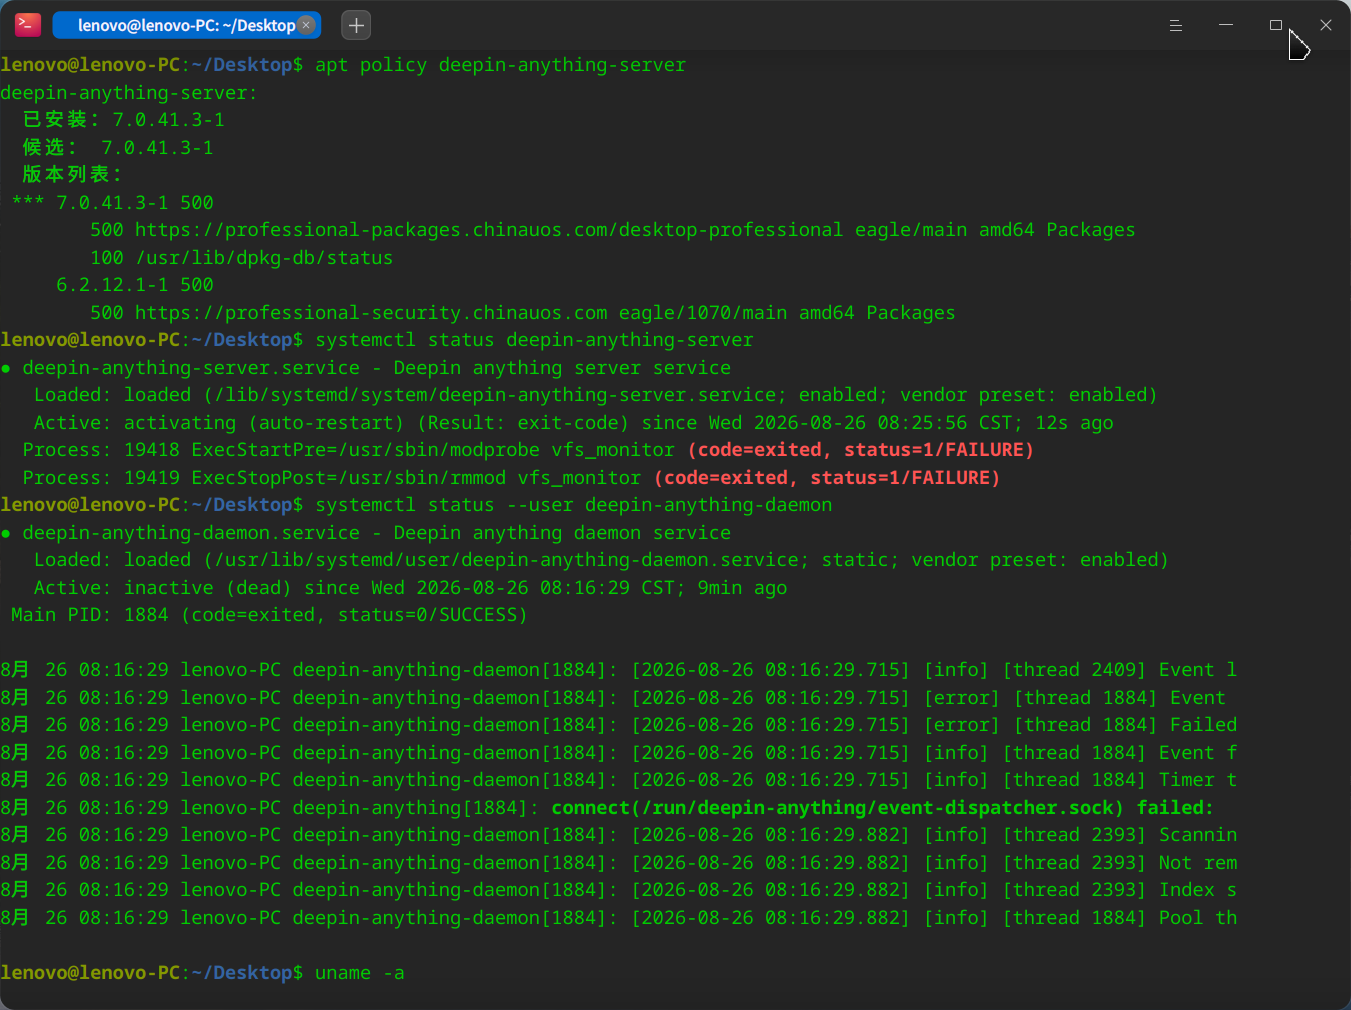
Task: Click the "Scannin" log line
Action: [x=619, y=835]
